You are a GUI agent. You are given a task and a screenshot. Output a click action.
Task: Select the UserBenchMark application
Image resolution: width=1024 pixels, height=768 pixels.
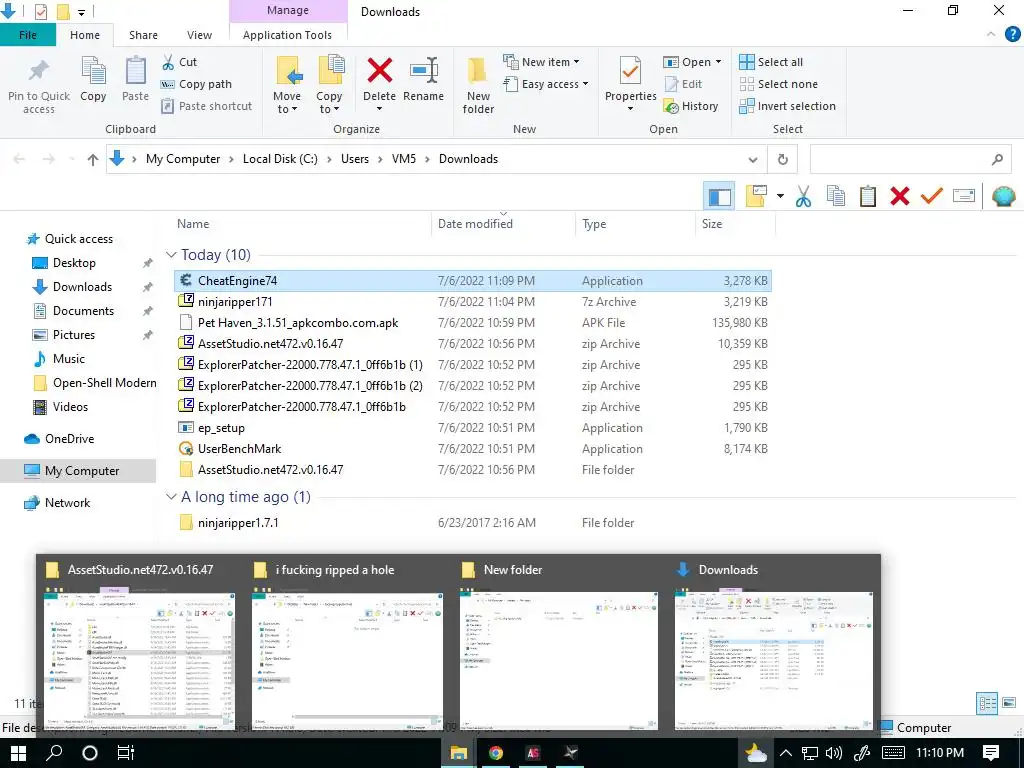pos(473,449)
